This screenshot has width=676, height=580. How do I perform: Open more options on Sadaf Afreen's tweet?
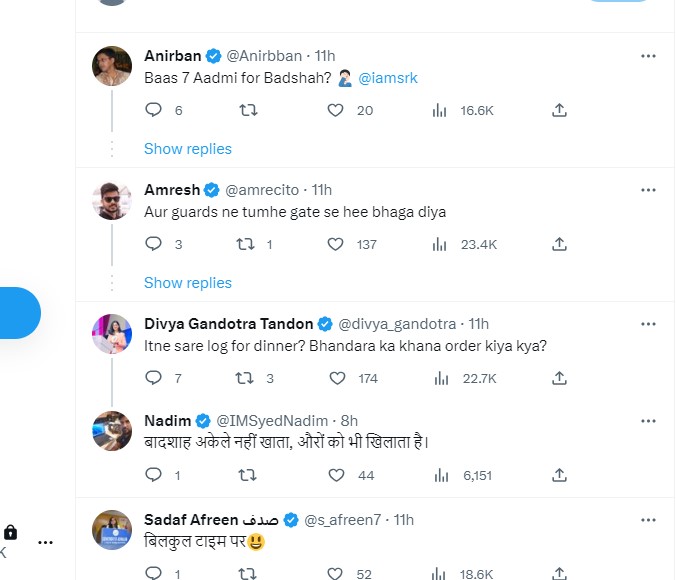pyautogui.click(x=648, y=520)
